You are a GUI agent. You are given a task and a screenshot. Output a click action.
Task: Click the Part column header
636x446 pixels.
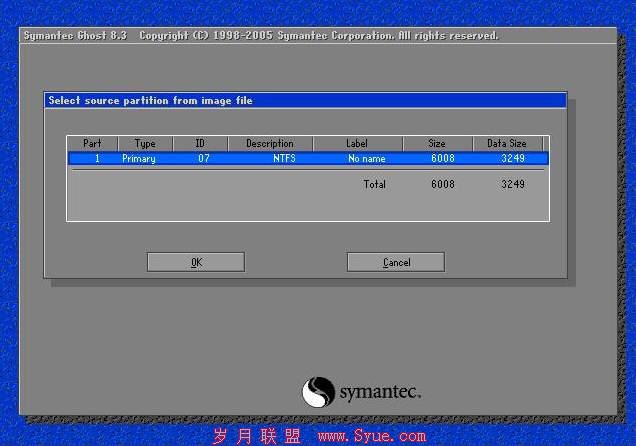tap(92, 144)
